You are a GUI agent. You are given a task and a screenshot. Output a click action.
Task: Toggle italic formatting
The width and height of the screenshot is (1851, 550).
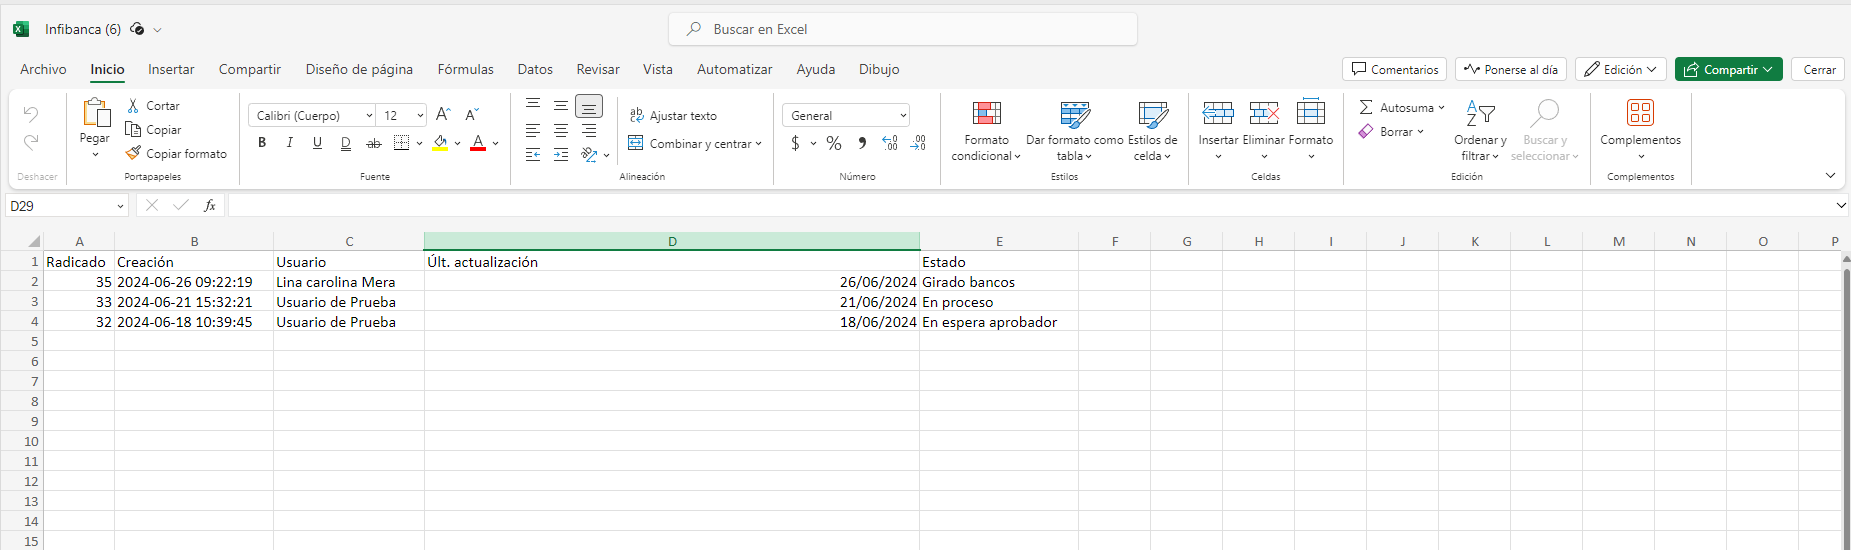pos(290,143)
